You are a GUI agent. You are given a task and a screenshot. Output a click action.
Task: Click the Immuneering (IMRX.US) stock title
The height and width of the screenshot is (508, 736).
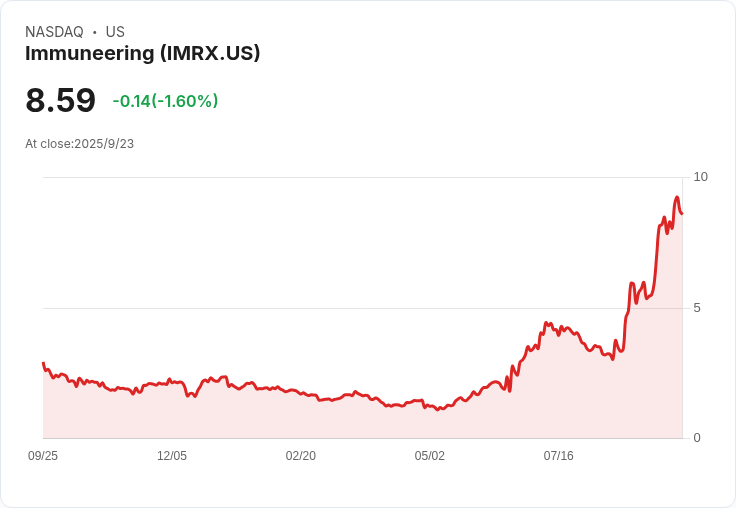(142, 53)
